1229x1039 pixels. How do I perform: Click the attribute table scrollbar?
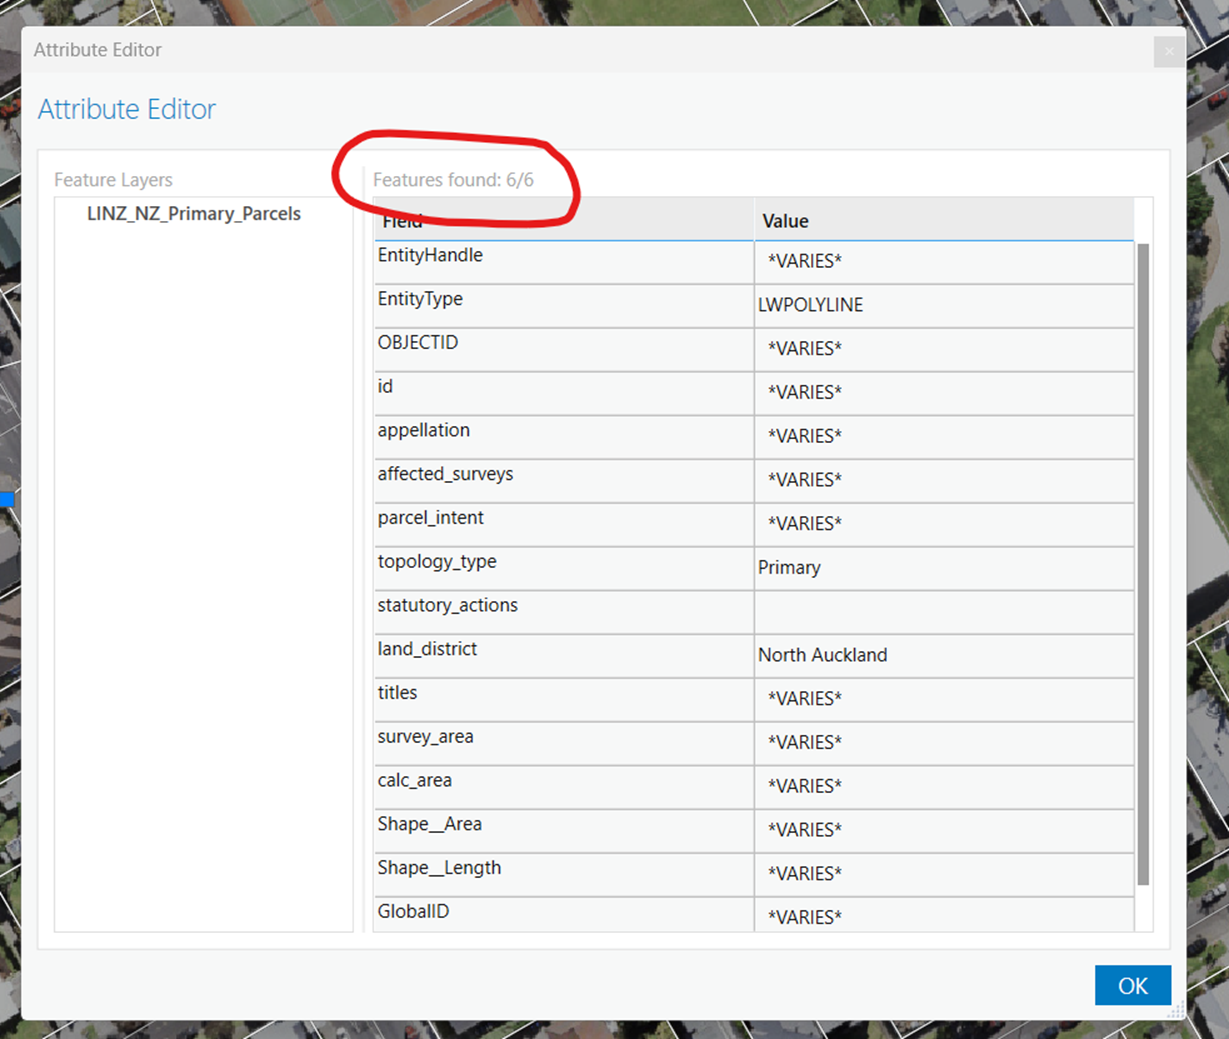click(x=1143, y=560)
